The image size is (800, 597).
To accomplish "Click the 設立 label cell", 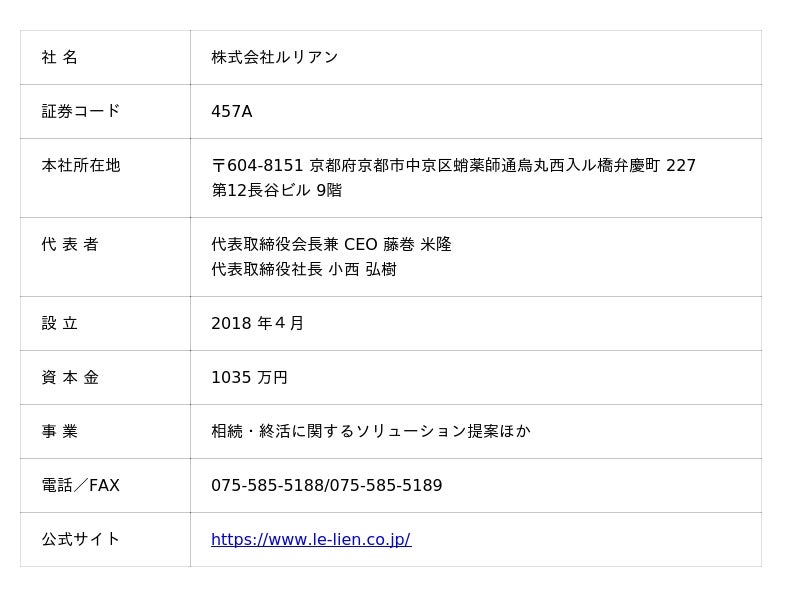I will coord(60,324).
